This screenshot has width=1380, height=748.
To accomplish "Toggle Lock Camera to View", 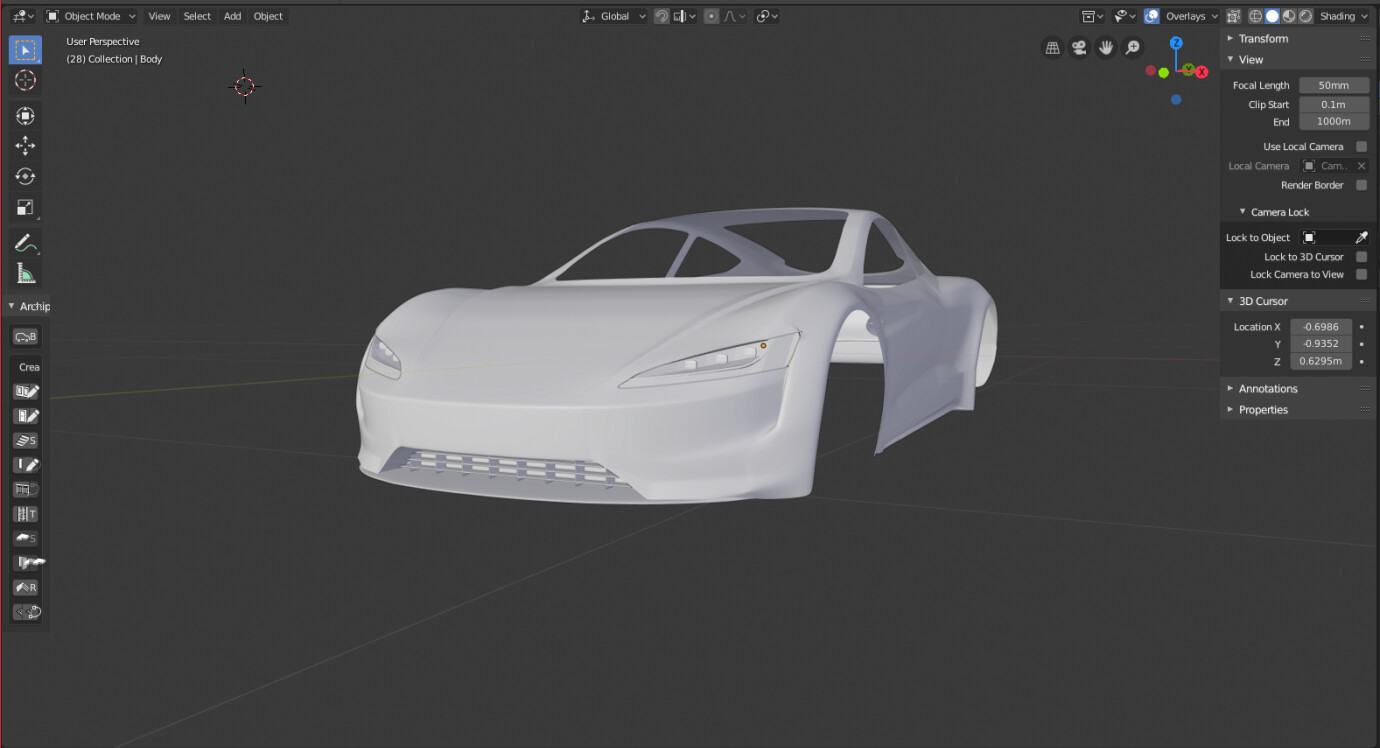I will click(x=1362, y=274).
